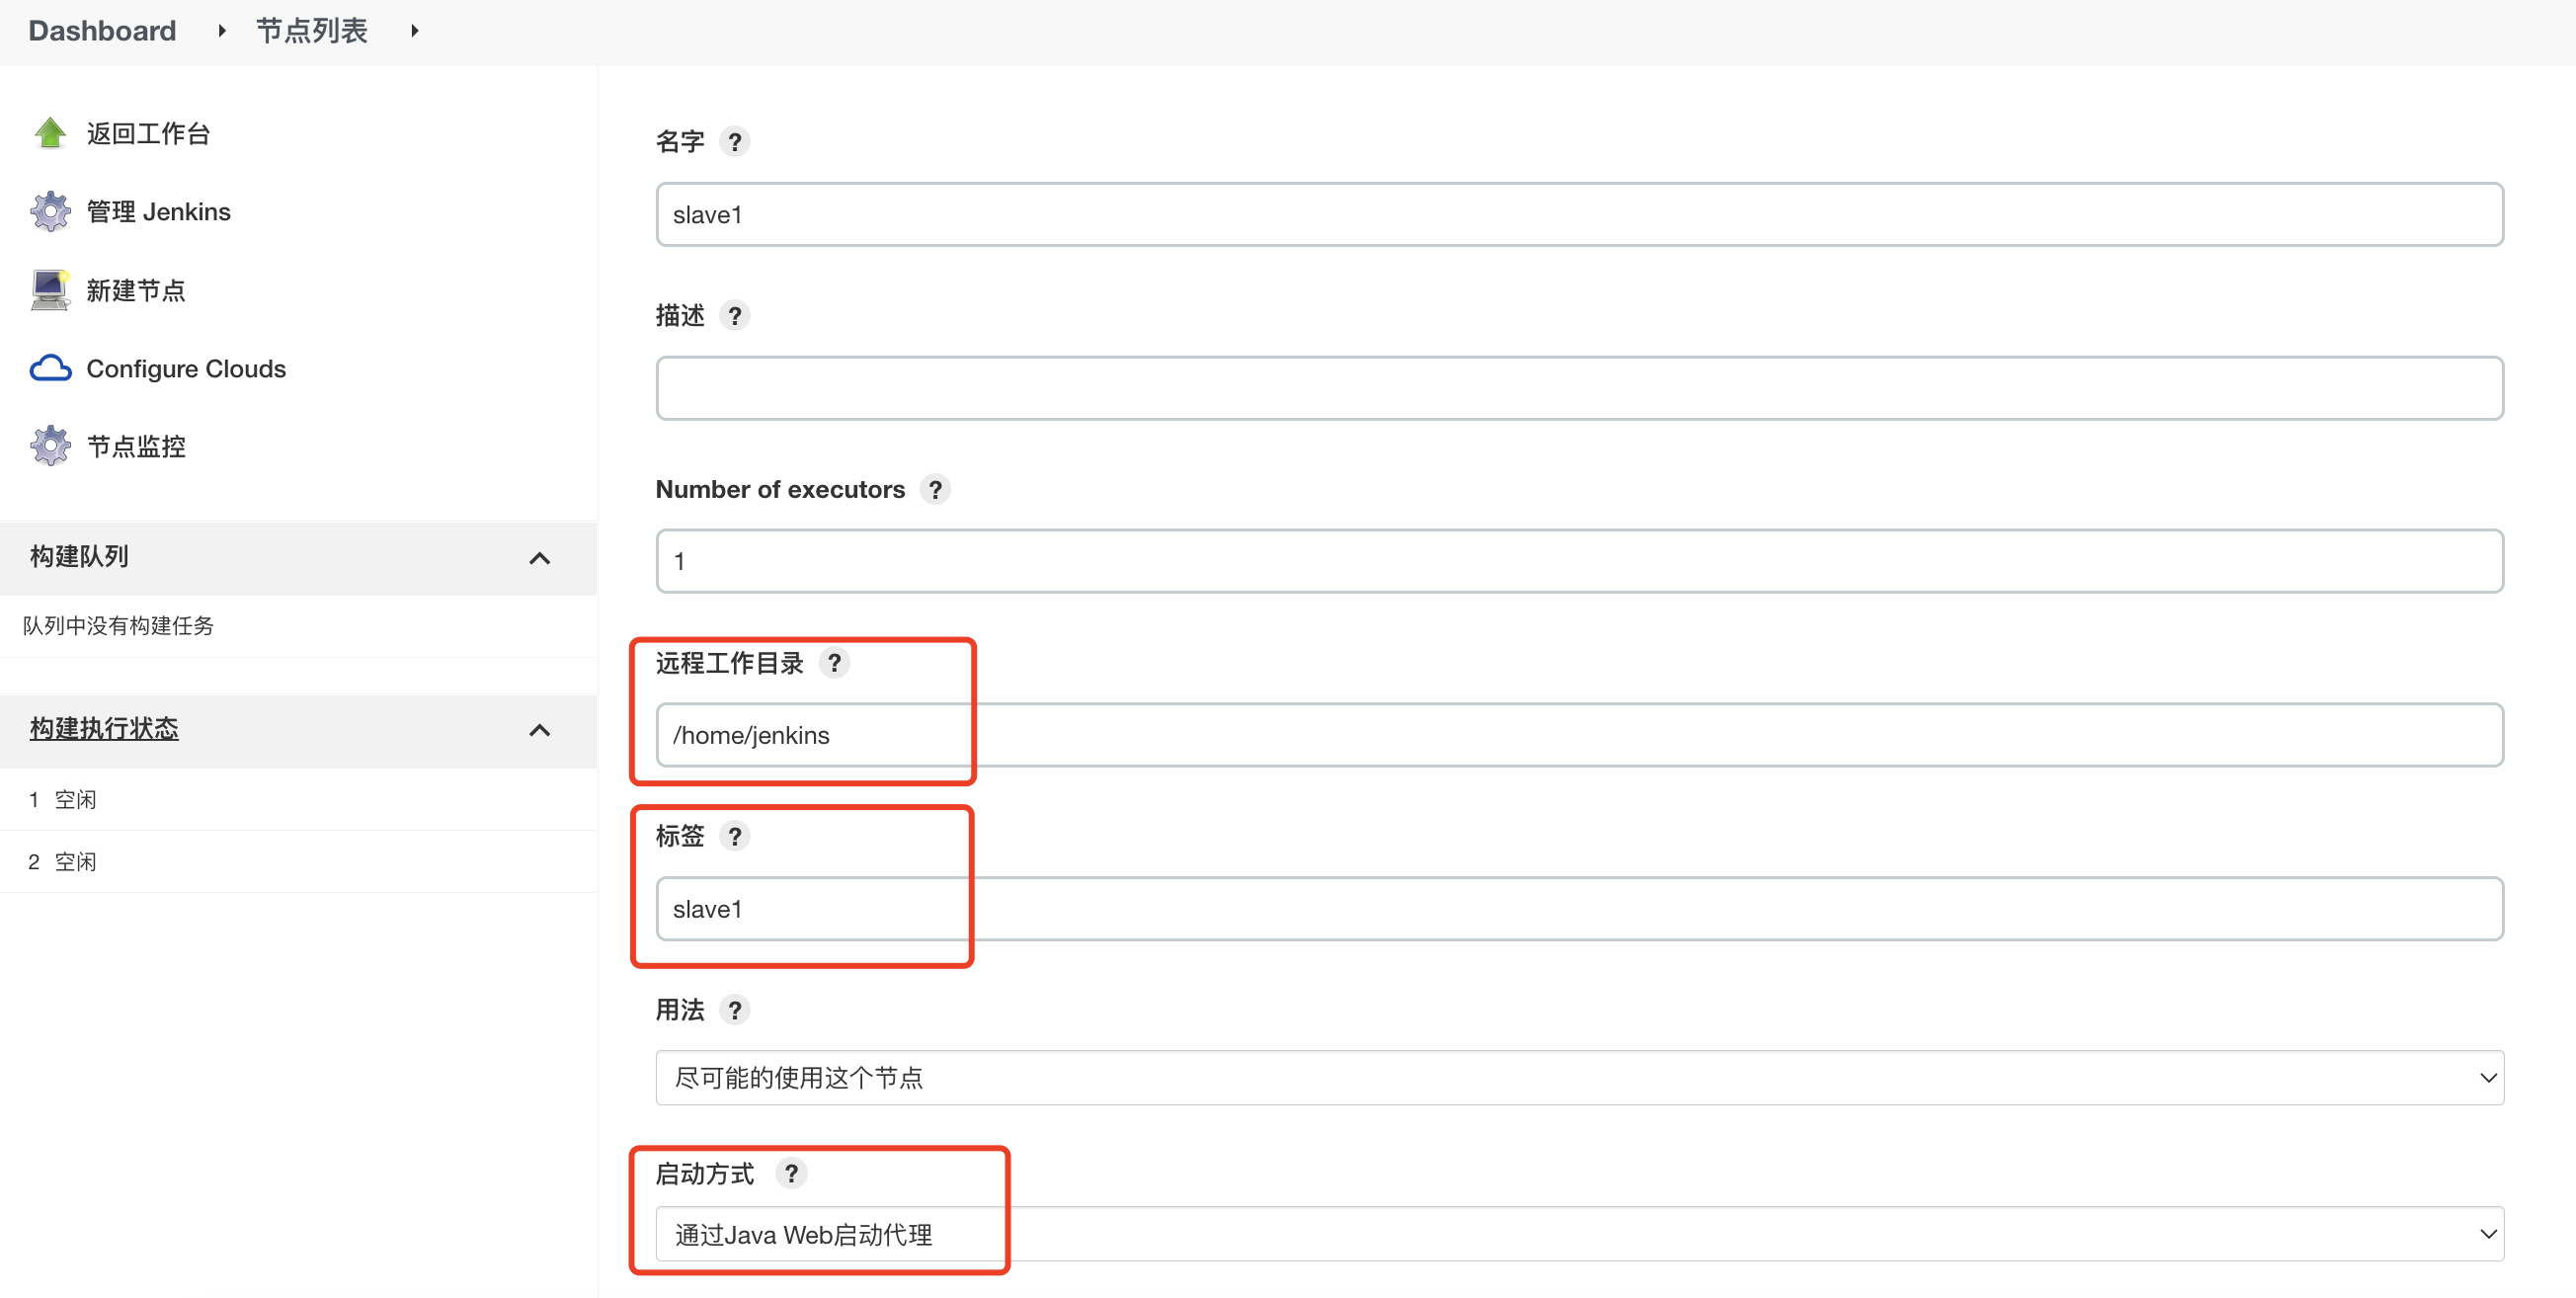The image size is (2576, 1298).
Task: Open the 启动方式 dropdown
Action: click(x=1579, y=1234)
